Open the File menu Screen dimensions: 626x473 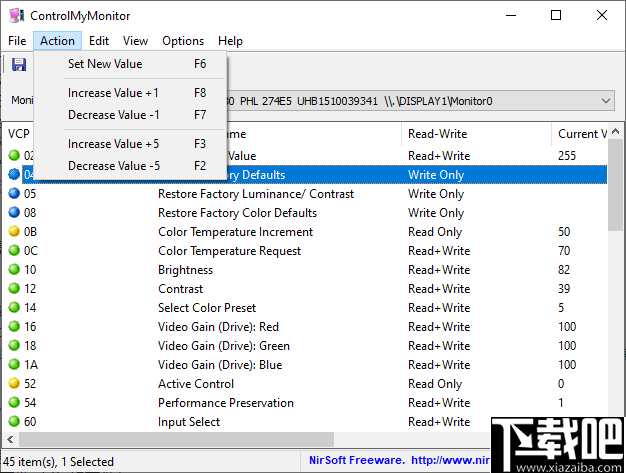pos(17,41)
